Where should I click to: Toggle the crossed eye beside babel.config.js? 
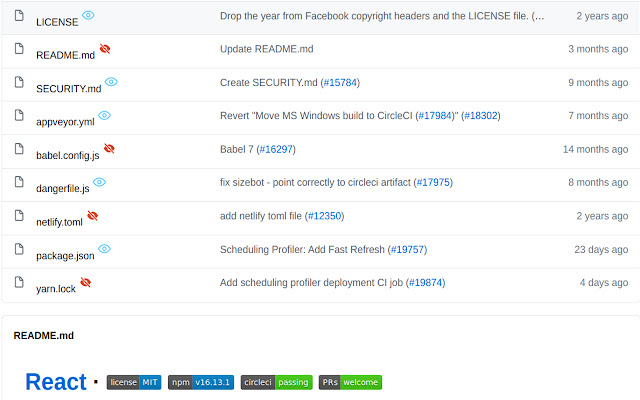(109, 148)
